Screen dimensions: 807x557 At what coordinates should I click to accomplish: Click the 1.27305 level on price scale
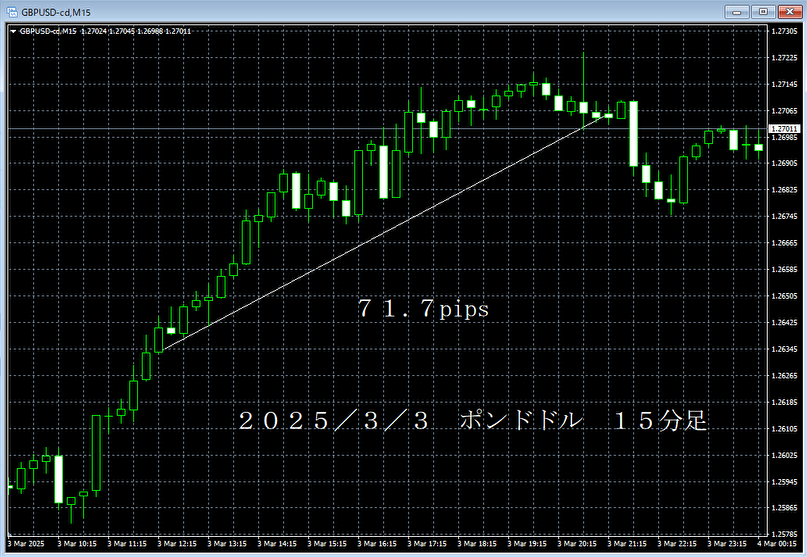click(784, 31)
